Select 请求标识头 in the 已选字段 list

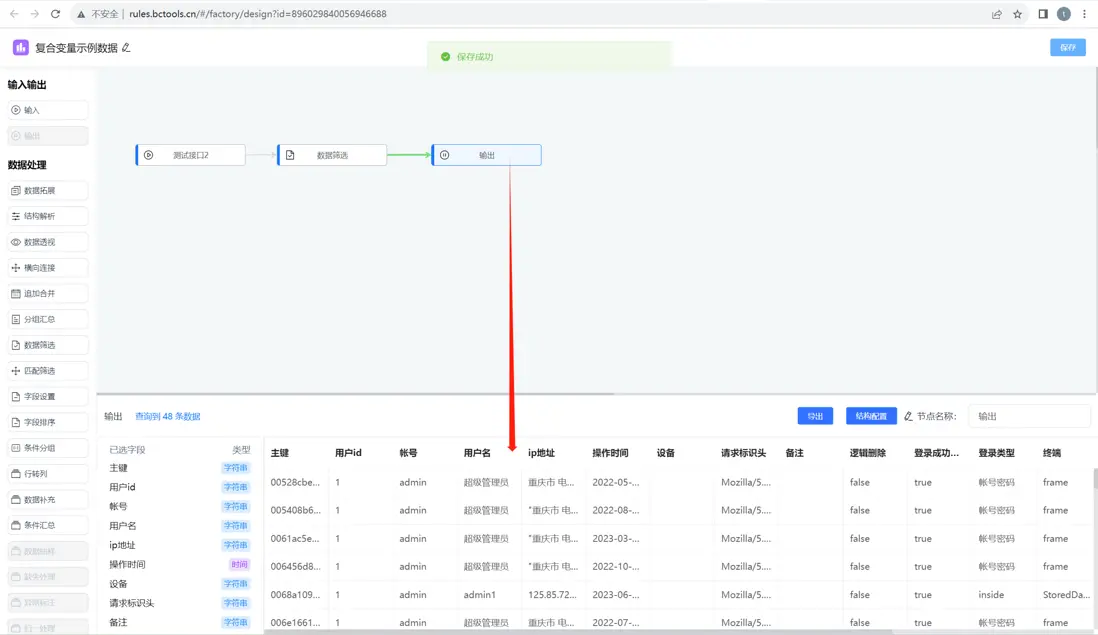click(132, 603)
